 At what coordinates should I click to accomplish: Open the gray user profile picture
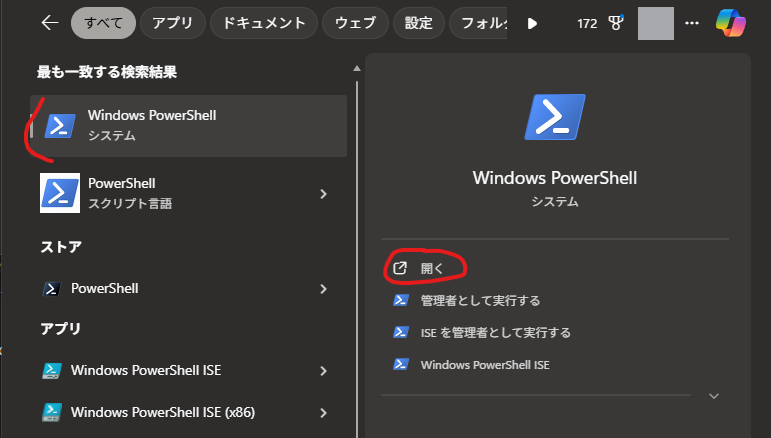click(x=656, y=24)
